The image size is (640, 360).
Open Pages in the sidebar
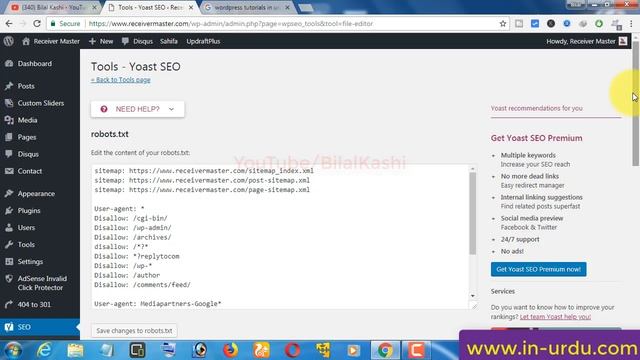[27, 137]
